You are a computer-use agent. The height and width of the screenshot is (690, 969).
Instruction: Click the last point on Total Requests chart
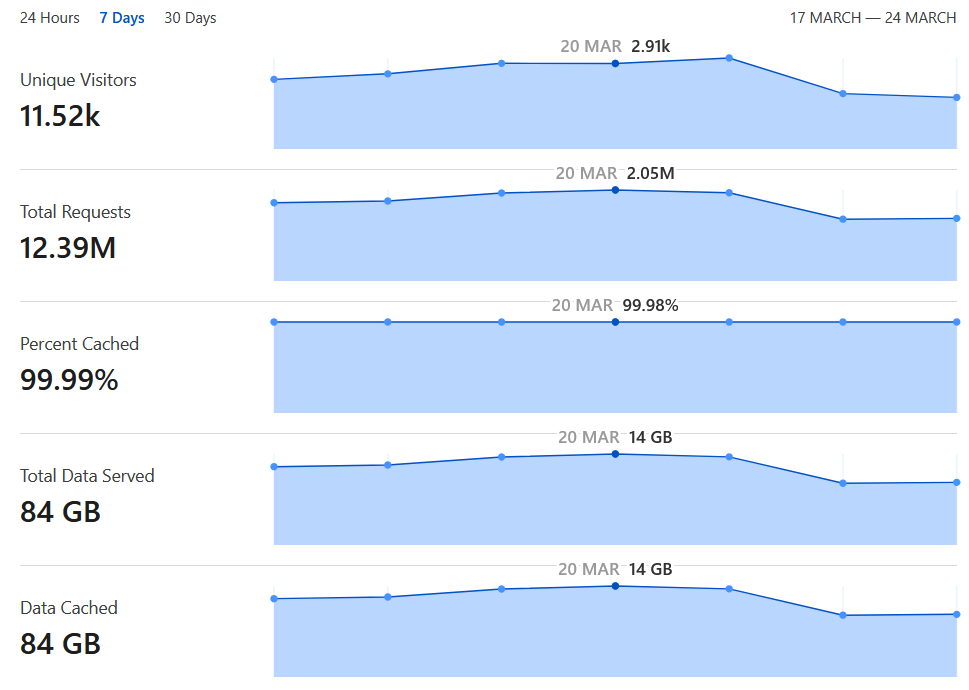click(x=957, y=218)
